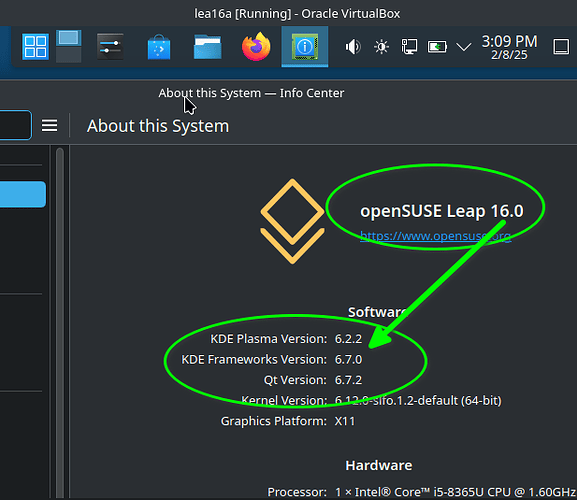
Task: Select the Kernel Version value text
Action: [418, 400]
